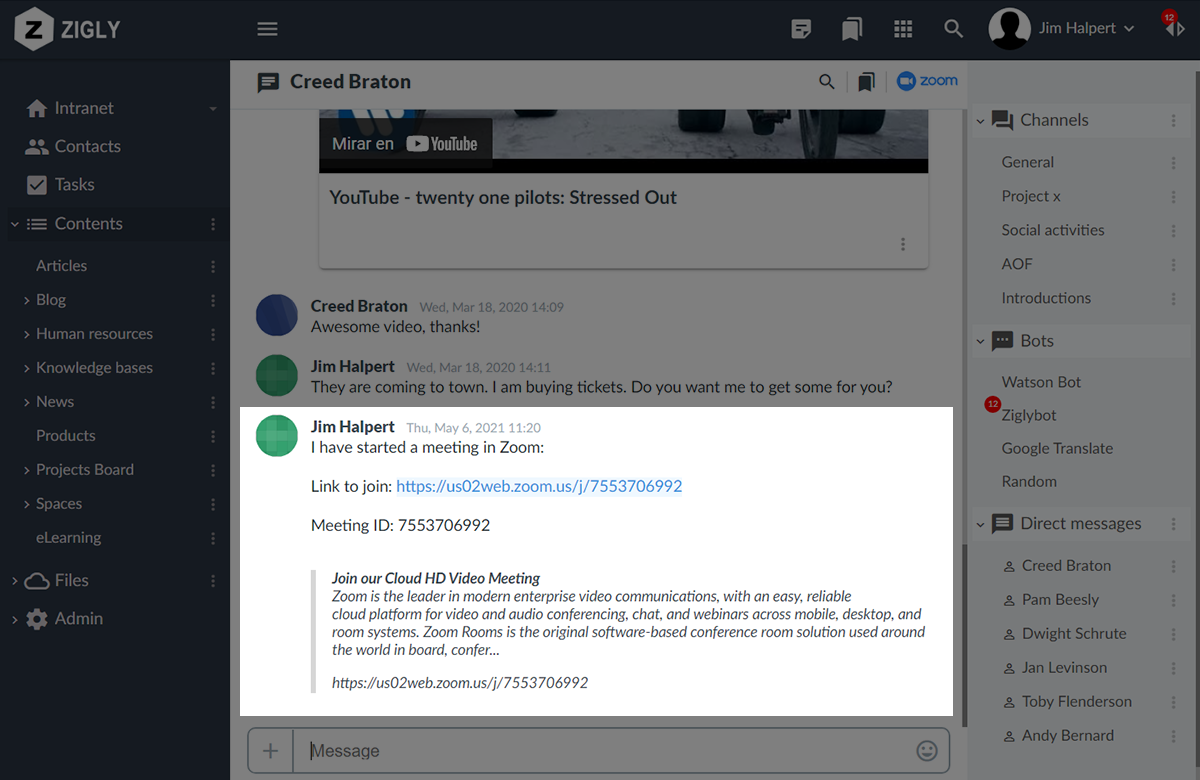Open YouTube card three-dot options menu
This screenshot has height=780, width=1200.
click(903, 244)
